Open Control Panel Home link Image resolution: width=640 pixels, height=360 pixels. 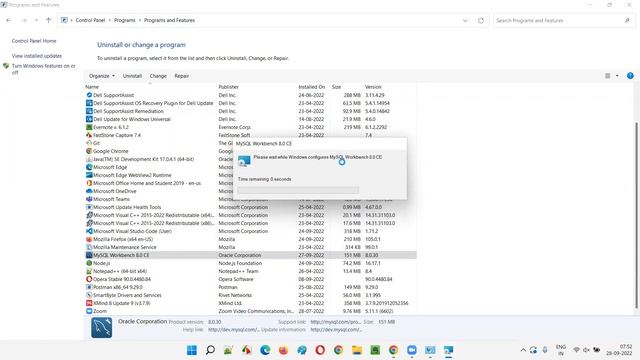pos(34,41)
